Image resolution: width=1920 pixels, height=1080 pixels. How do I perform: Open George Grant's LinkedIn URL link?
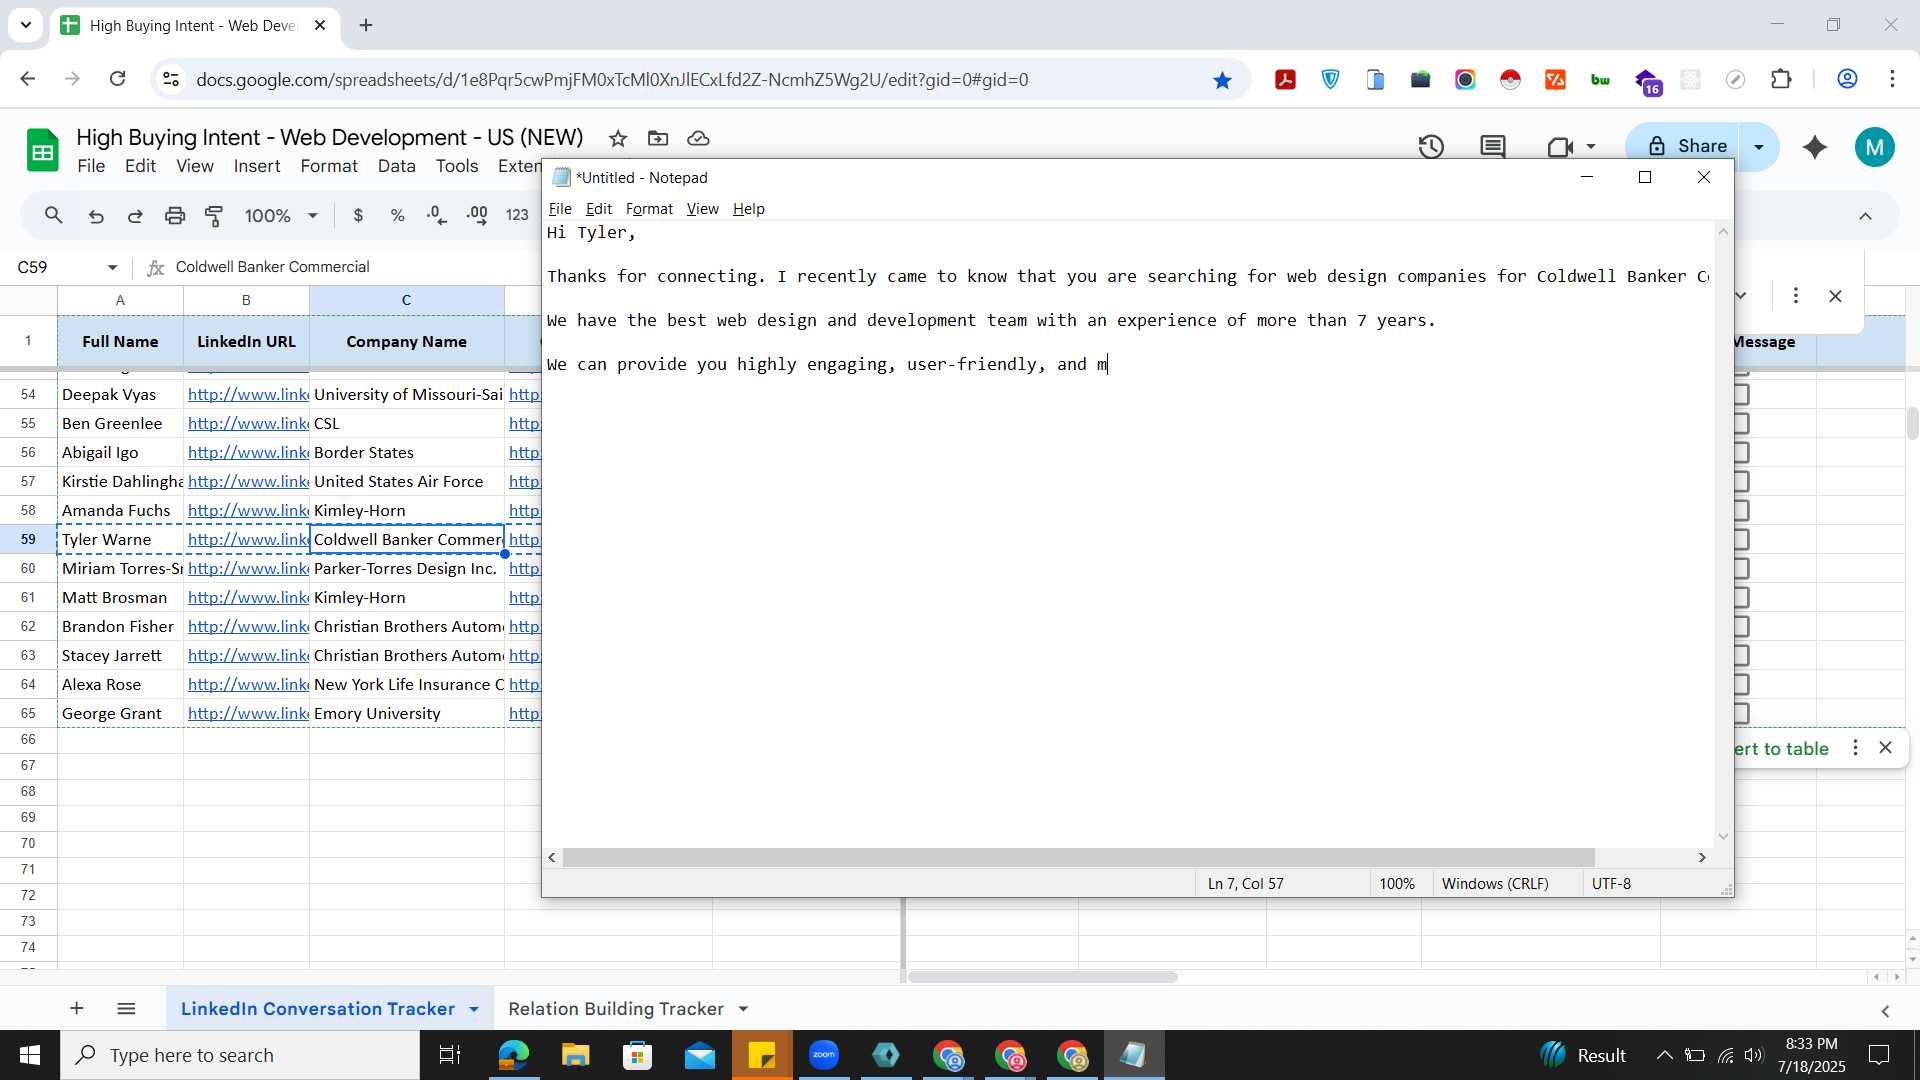(x=248, y=713)
